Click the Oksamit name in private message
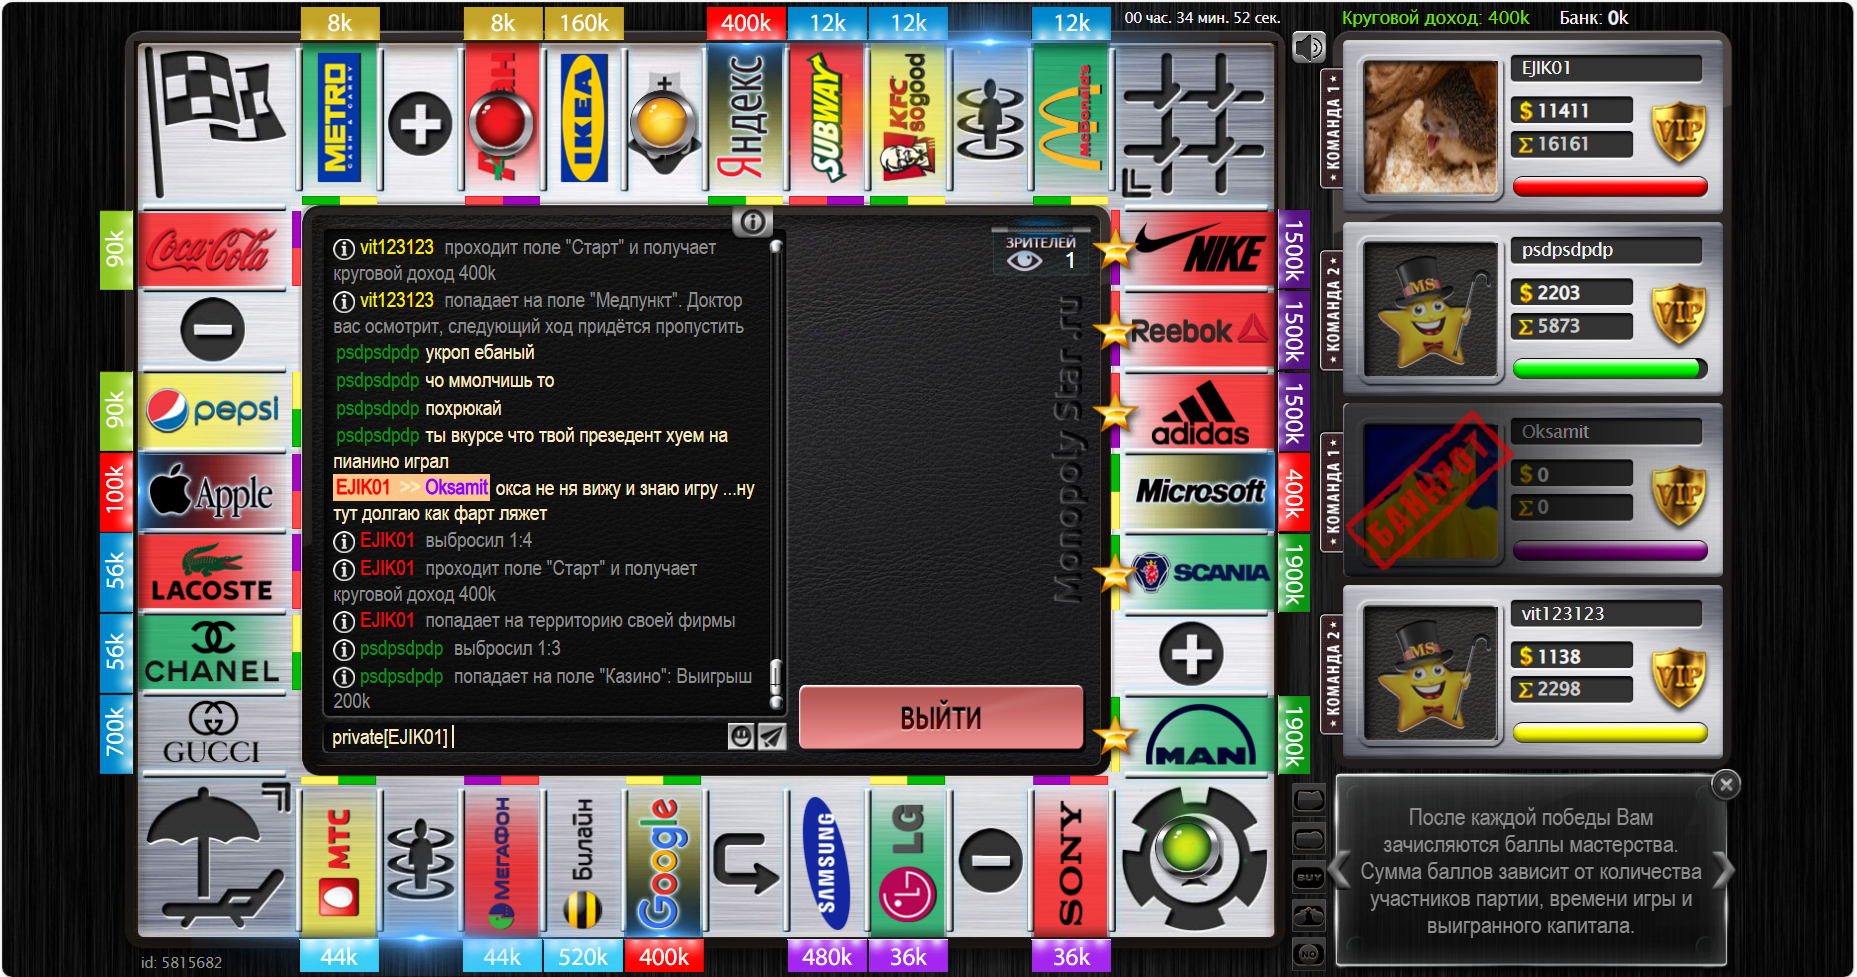This screenshot has height=977, width=1857. tap(456, 487)
